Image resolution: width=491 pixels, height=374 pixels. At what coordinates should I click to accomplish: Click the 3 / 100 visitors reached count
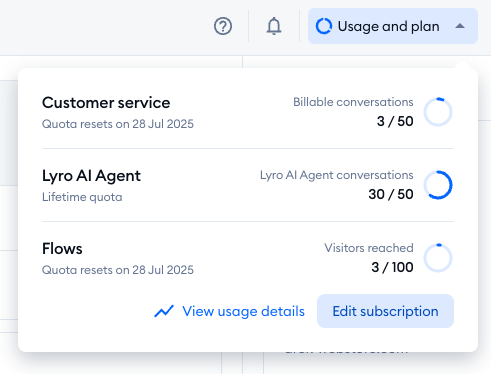pyautogui.click(x=392, y=267)
